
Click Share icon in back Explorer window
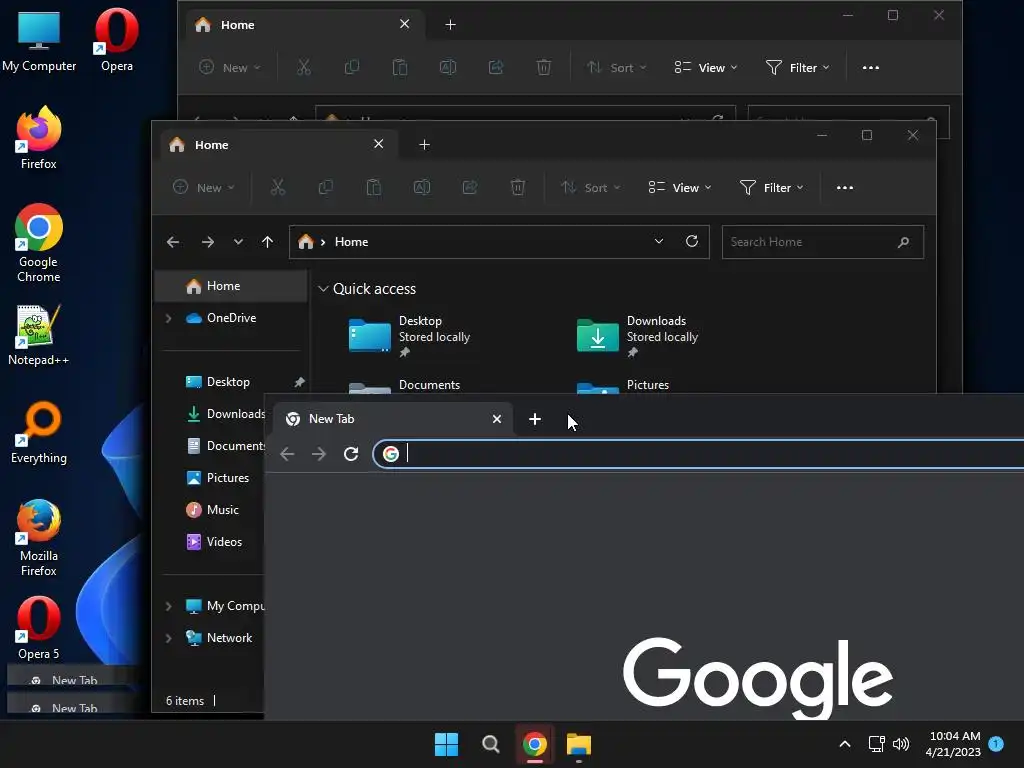tap(496, 67)
